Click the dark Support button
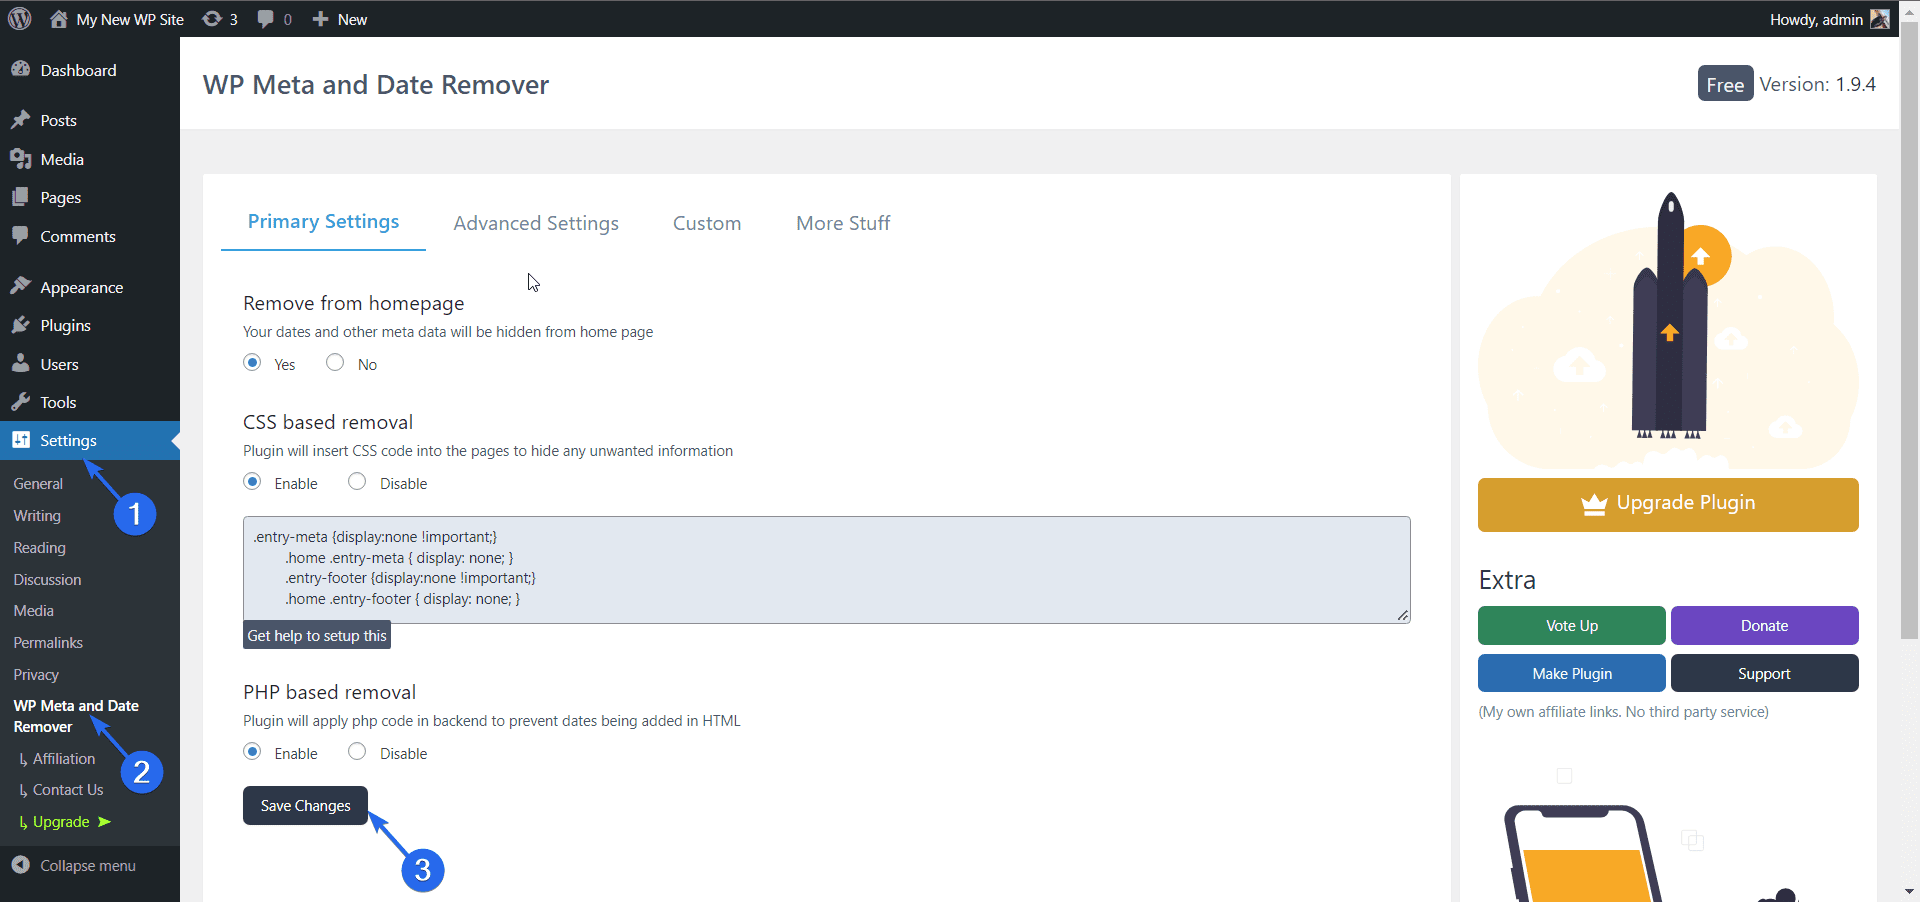Image resolution: width=1920 pixels, height=902 pixels. coord(1764,674)
